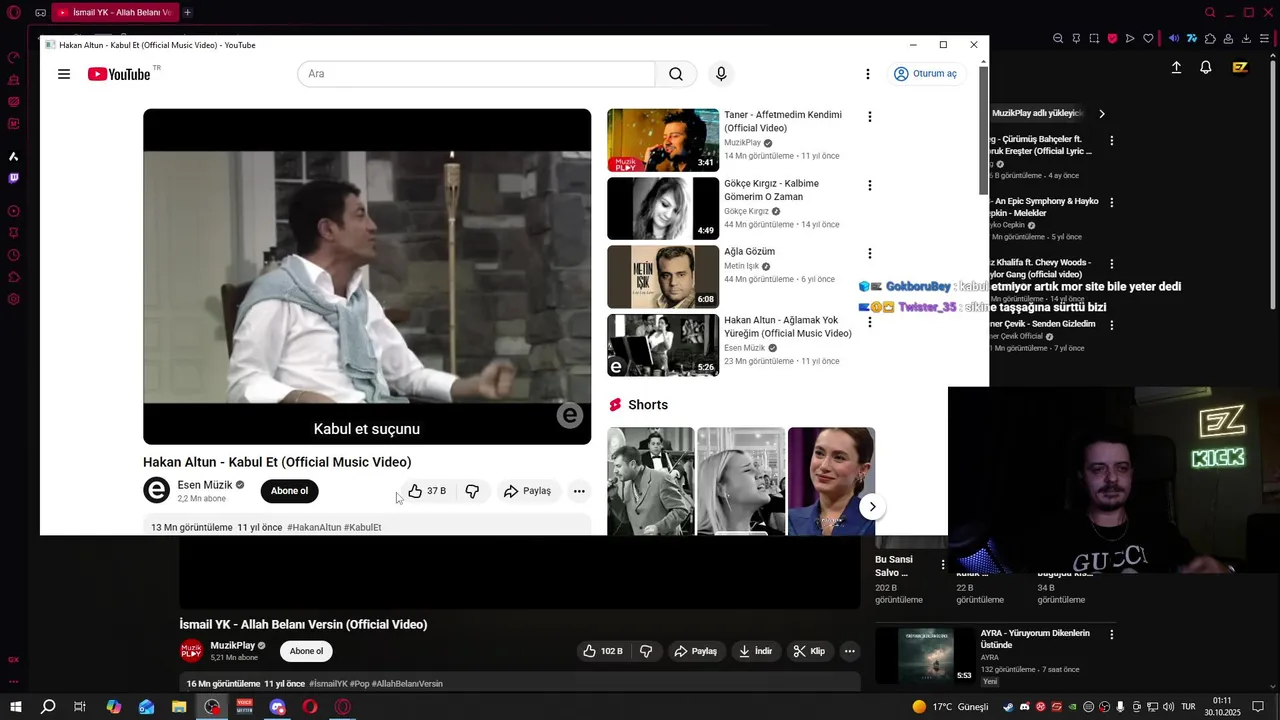The image size is (1280, 720).
Task: Click zoom-out magnifier in Opera address bar
Action: click(x=1058, y=39)
